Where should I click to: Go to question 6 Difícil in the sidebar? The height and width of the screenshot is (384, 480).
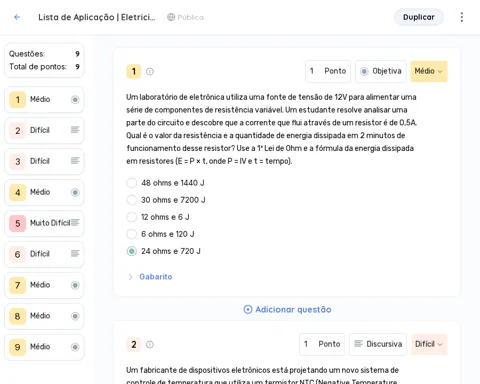[x=44, y=254]
